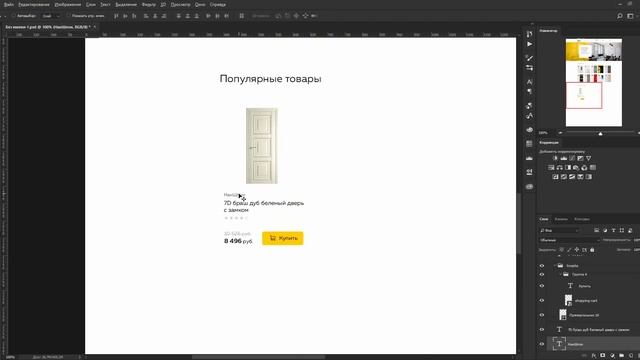Collapse the top layer group chevron
The width and height of the screenshot is (640, 360).
[x=555, y=266]
